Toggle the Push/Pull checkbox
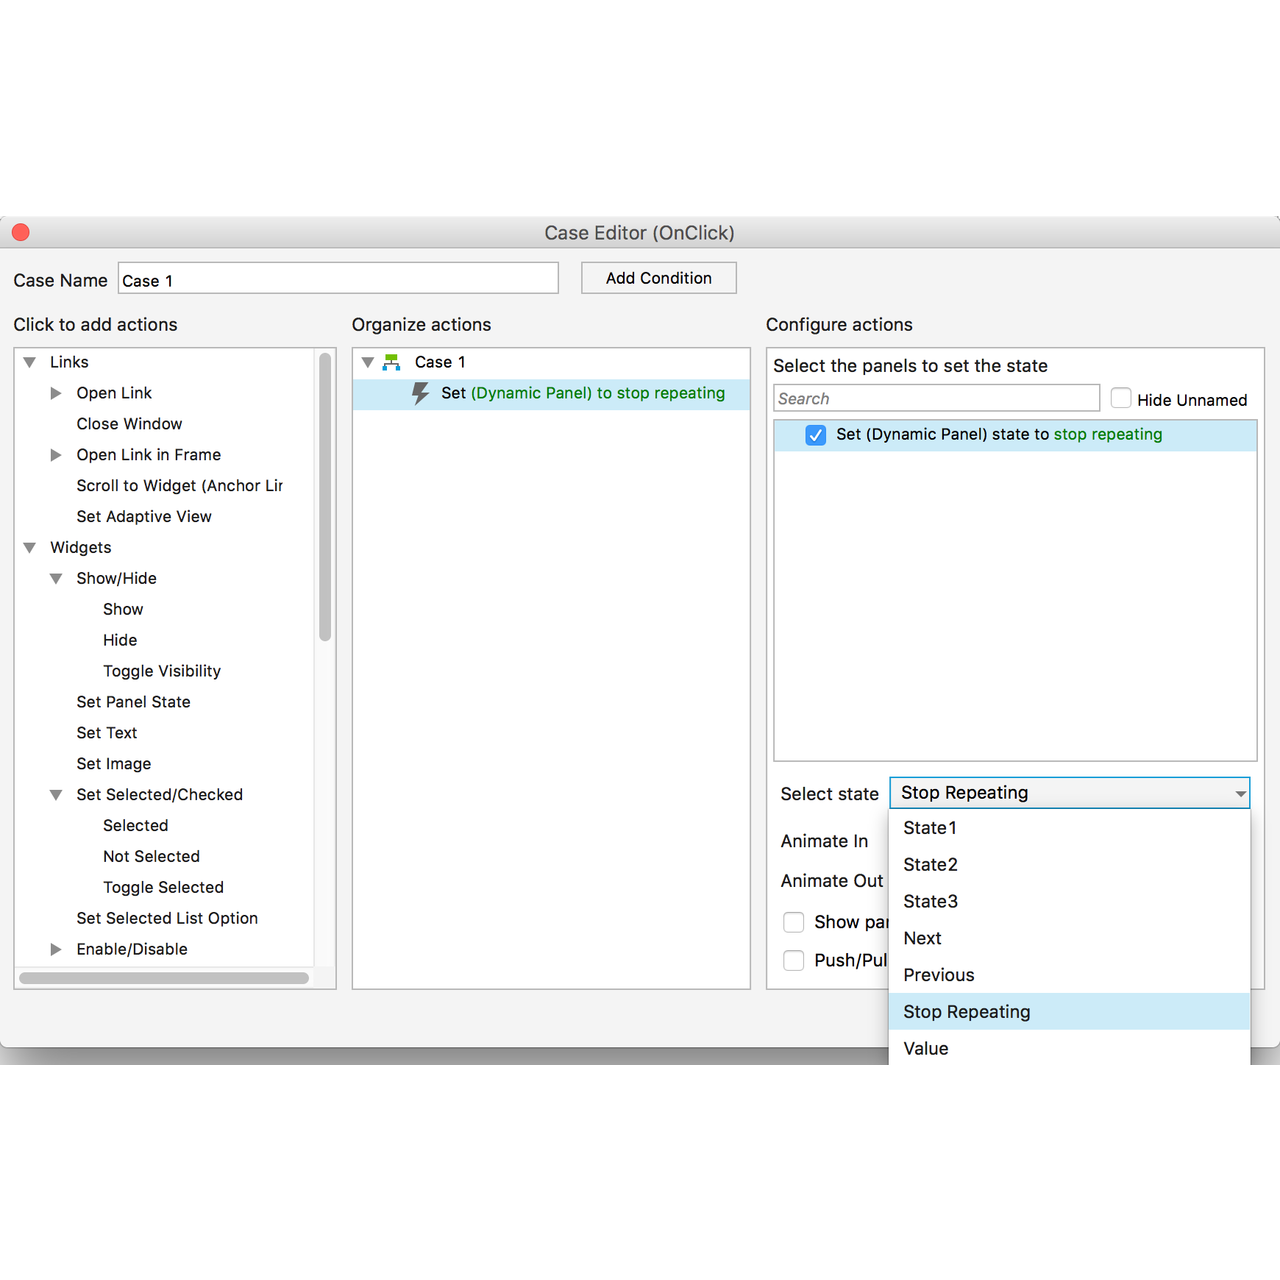This screenshot has width=1280, height=1280. point(793,960)
